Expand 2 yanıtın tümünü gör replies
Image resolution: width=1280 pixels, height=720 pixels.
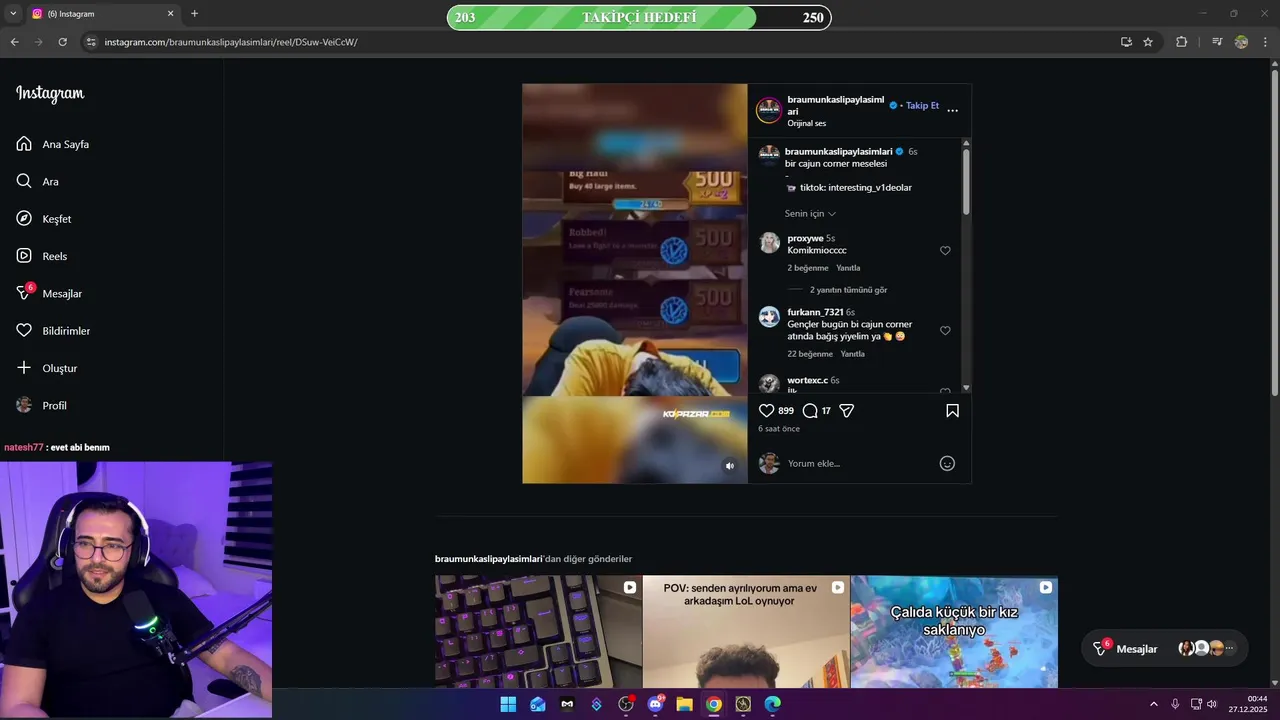pyautogui.click(x=848, y=290)
